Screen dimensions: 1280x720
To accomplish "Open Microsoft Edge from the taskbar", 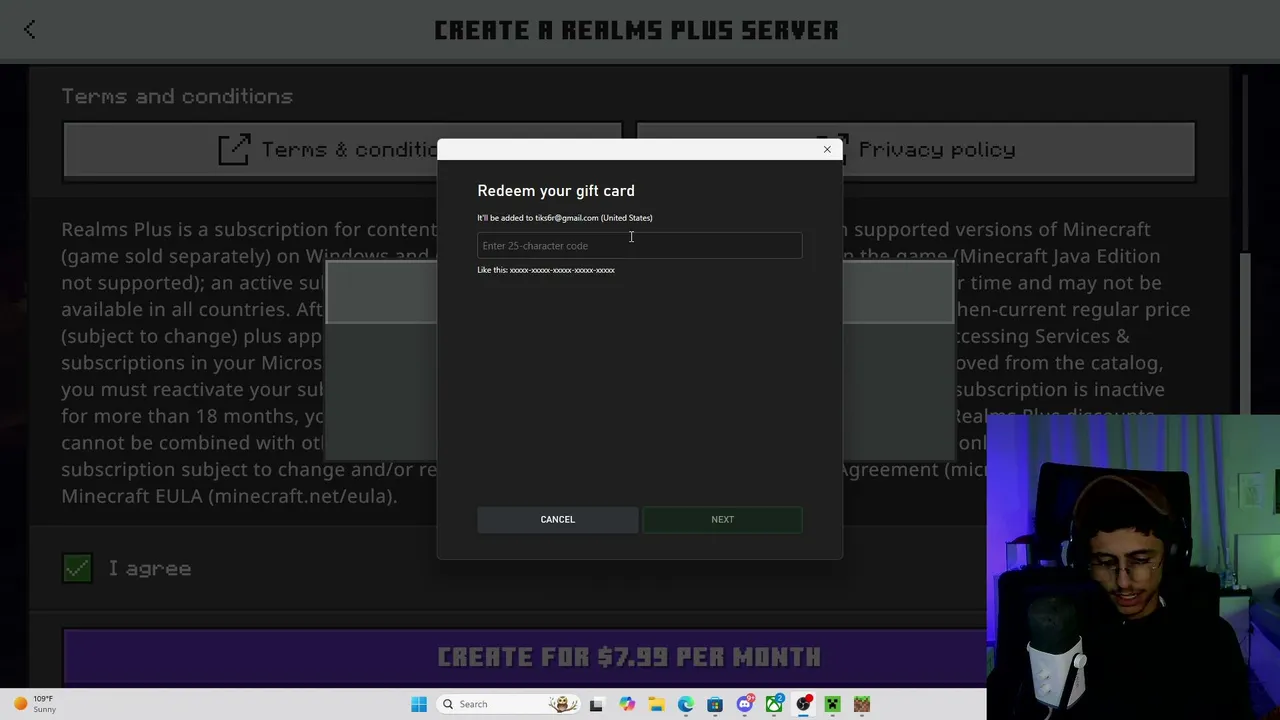I will tap(686, 704).
